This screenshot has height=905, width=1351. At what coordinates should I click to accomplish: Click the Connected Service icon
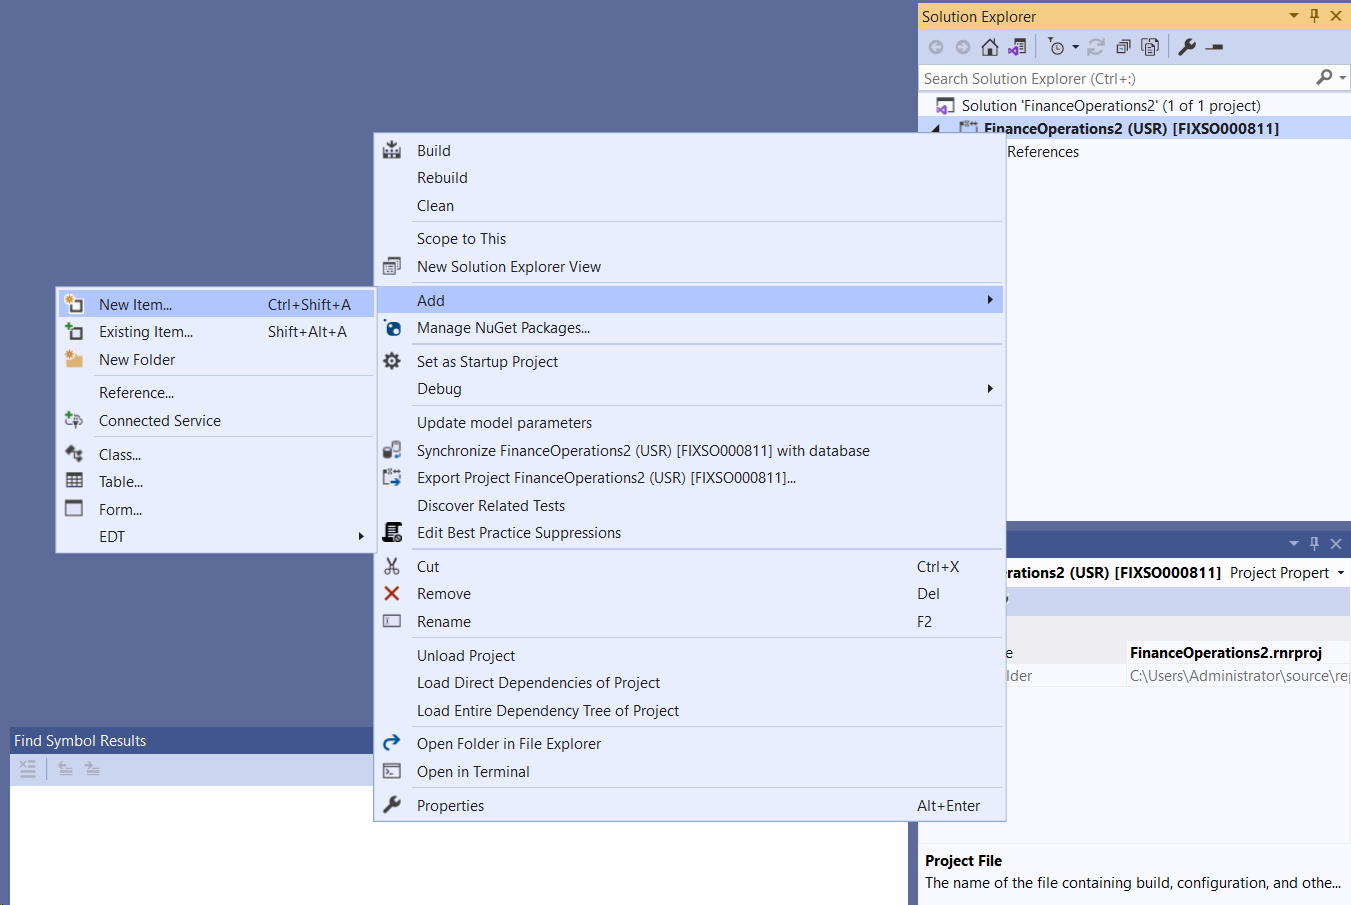click(x=74, y=420)
